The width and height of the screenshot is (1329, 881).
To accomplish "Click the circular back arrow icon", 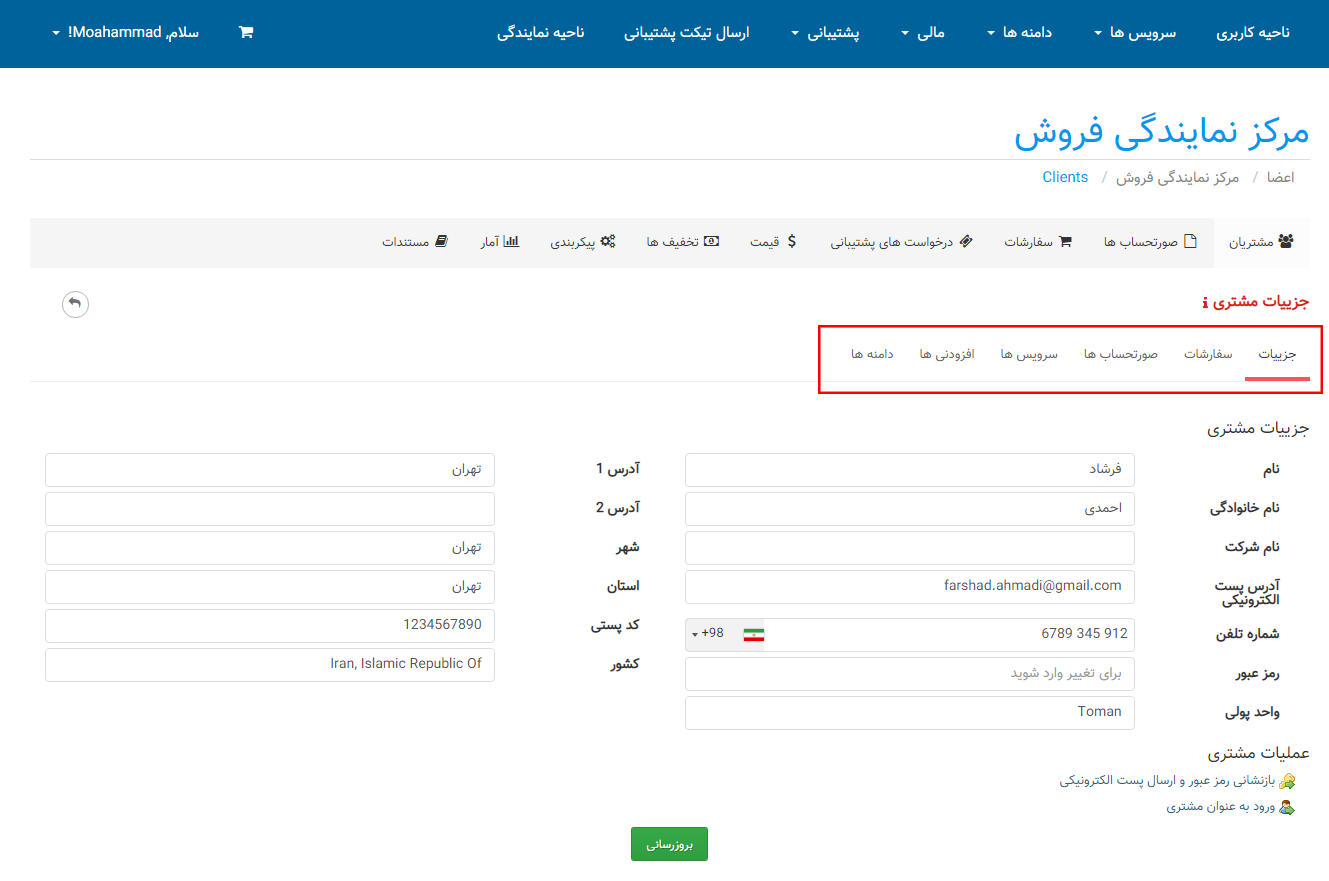I will click(x=75, y=304).
